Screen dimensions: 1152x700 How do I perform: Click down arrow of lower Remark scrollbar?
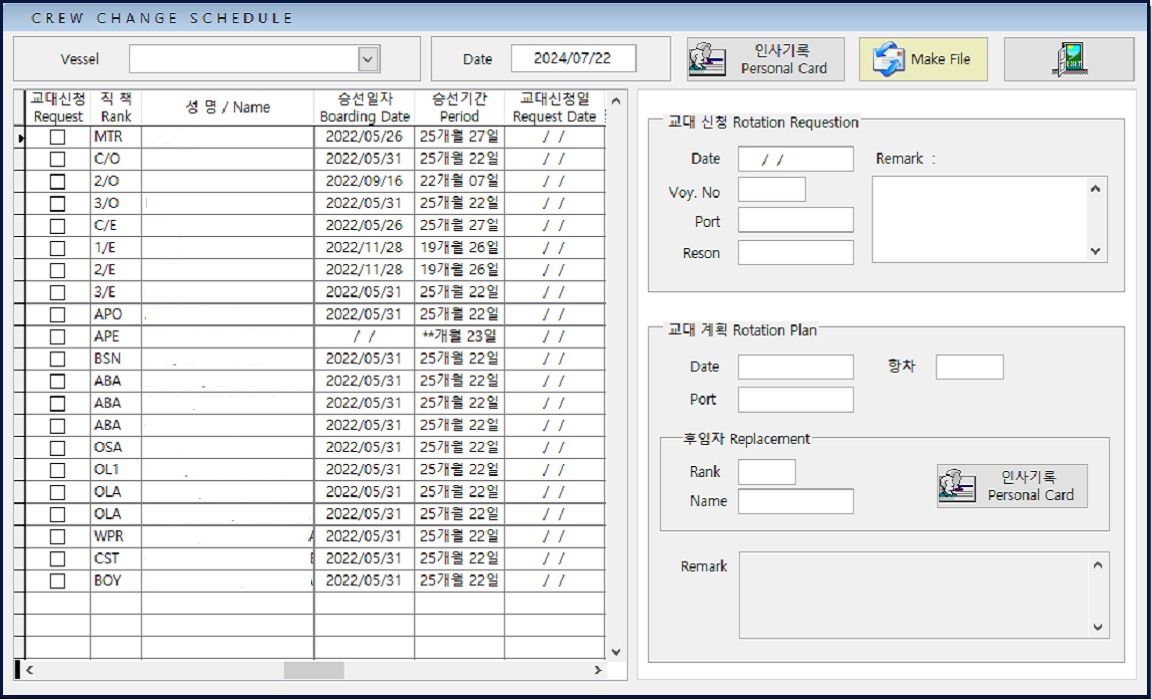pyautogui.click(x=1098, y=627)
